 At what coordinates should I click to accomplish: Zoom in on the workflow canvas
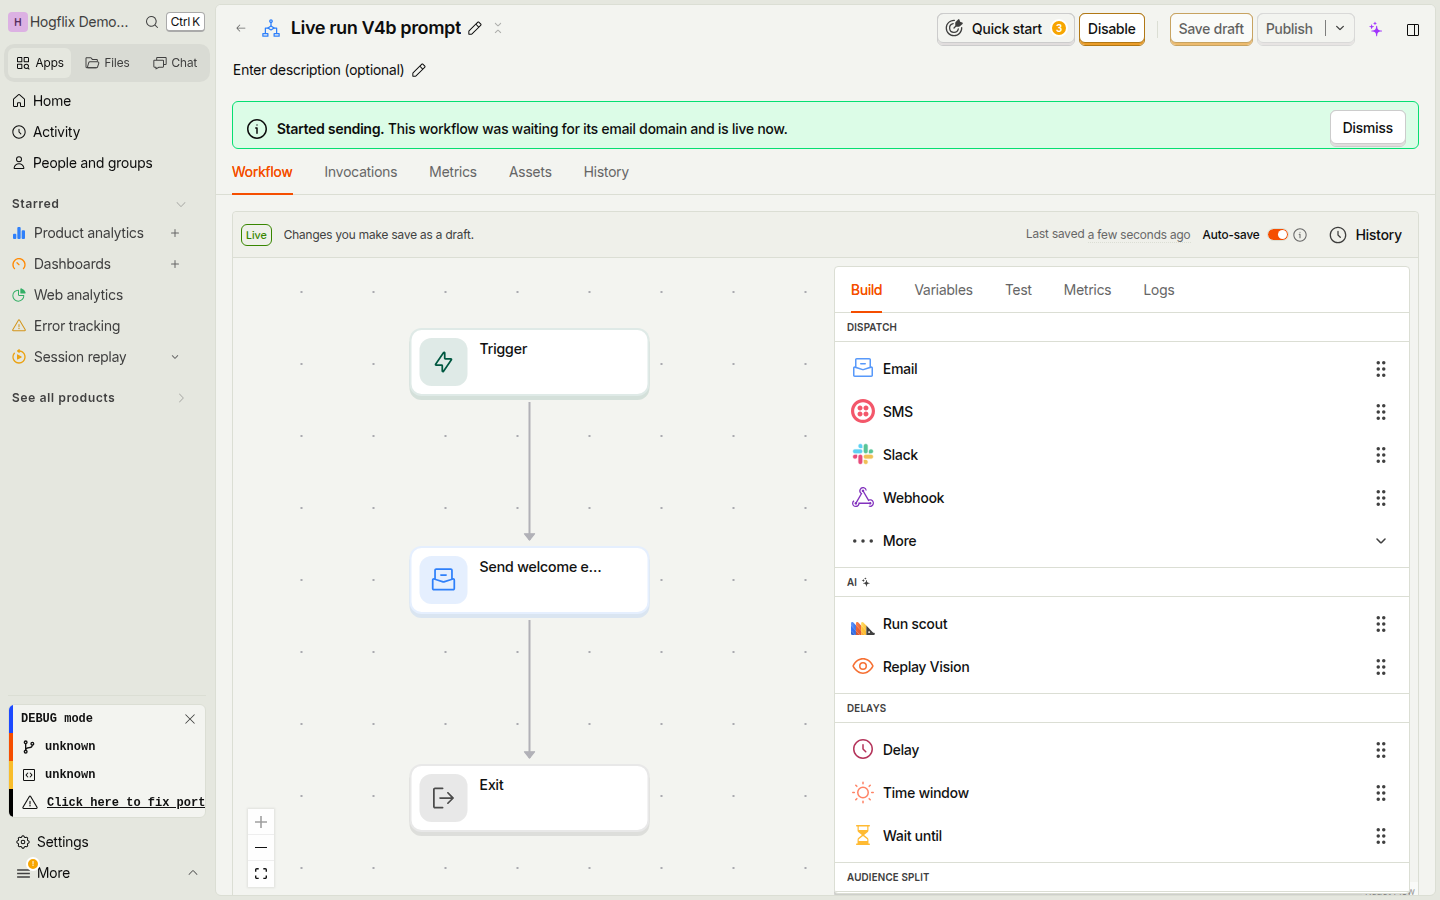[x=261, y=822]
